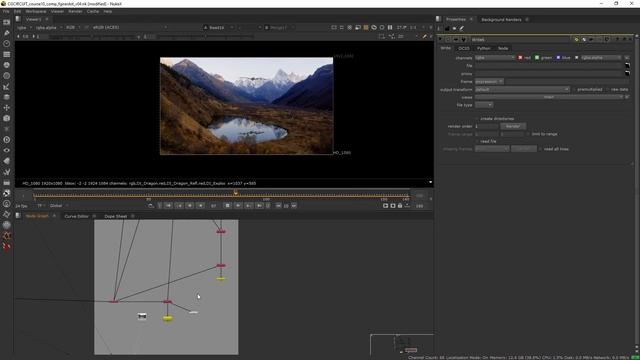Viewport: 640px width, 360px height.
Task: Enable the read file checkbox
Action: (x=477, y=141)
